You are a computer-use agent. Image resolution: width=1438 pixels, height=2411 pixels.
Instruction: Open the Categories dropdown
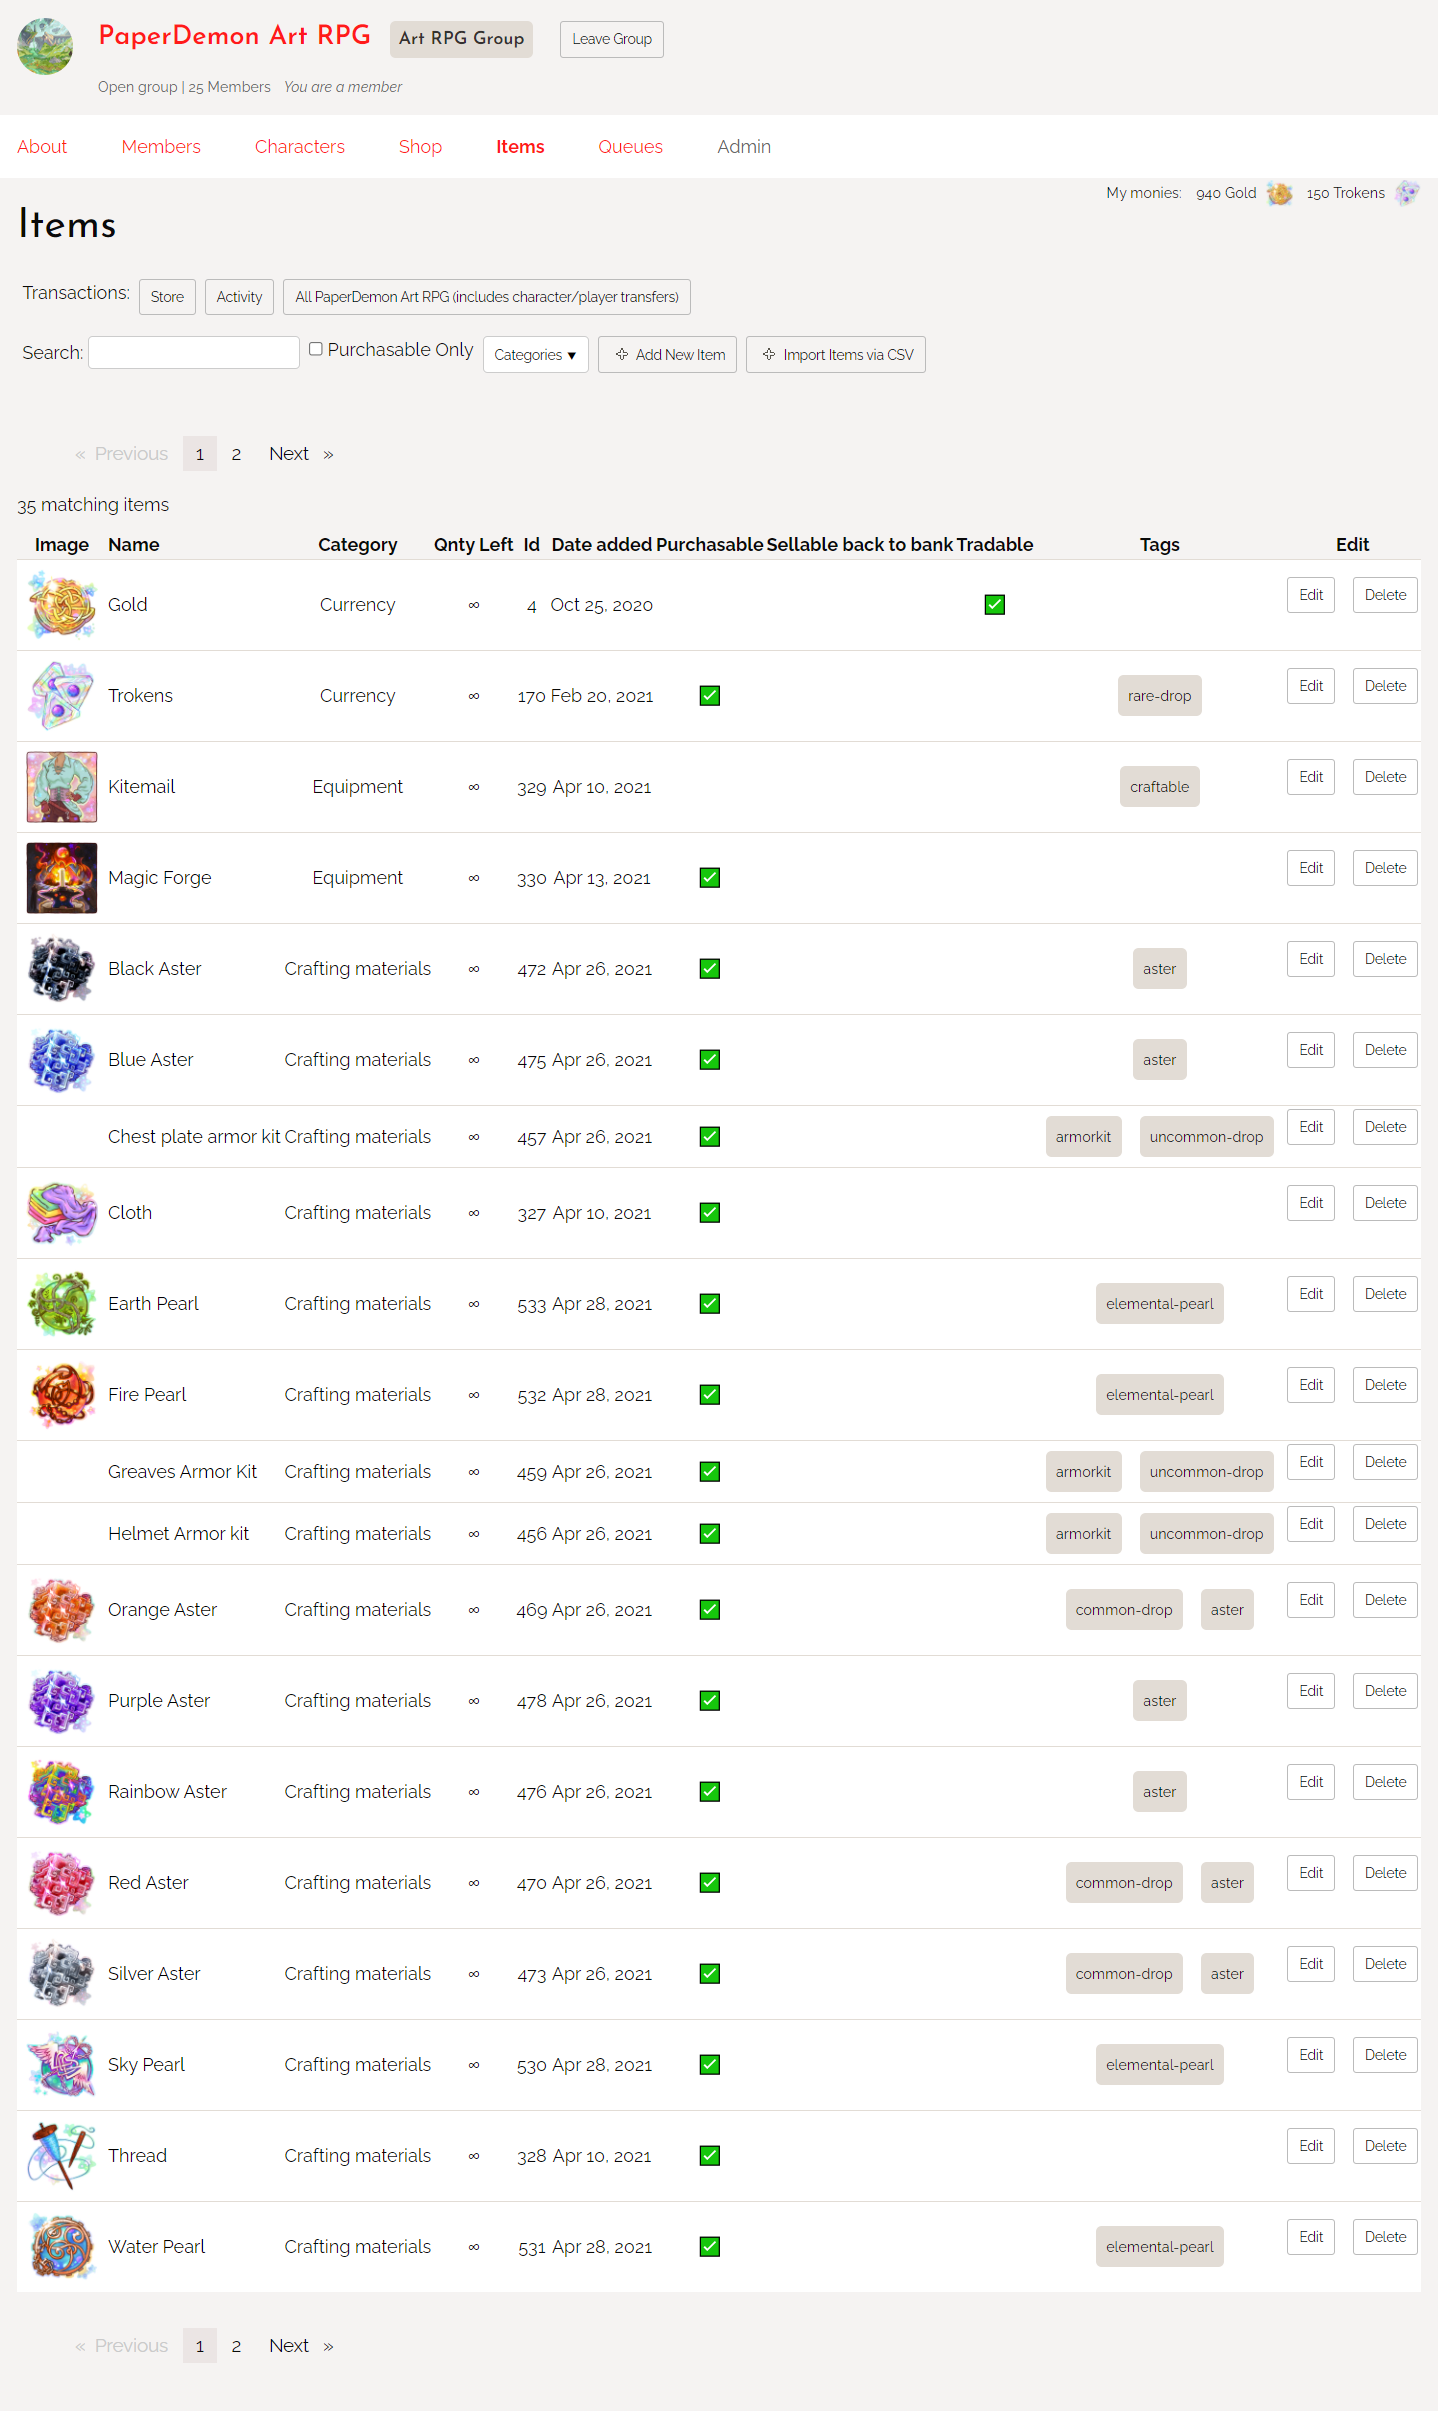[x=535, y=354]
